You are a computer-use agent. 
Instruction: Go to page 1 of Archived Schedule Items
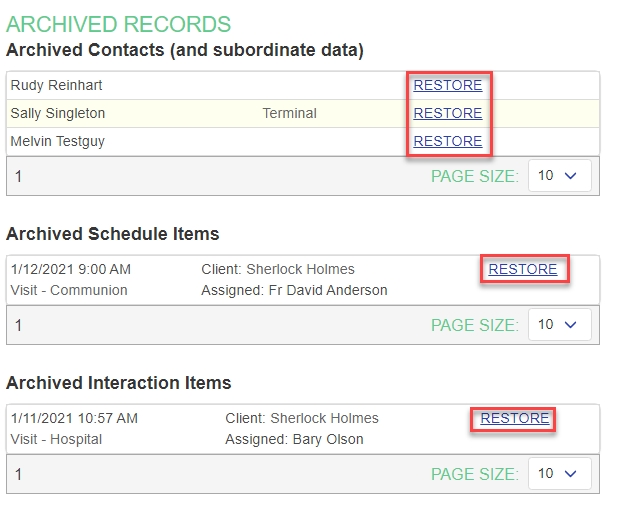pyautogui.click(x=18, y=325)
